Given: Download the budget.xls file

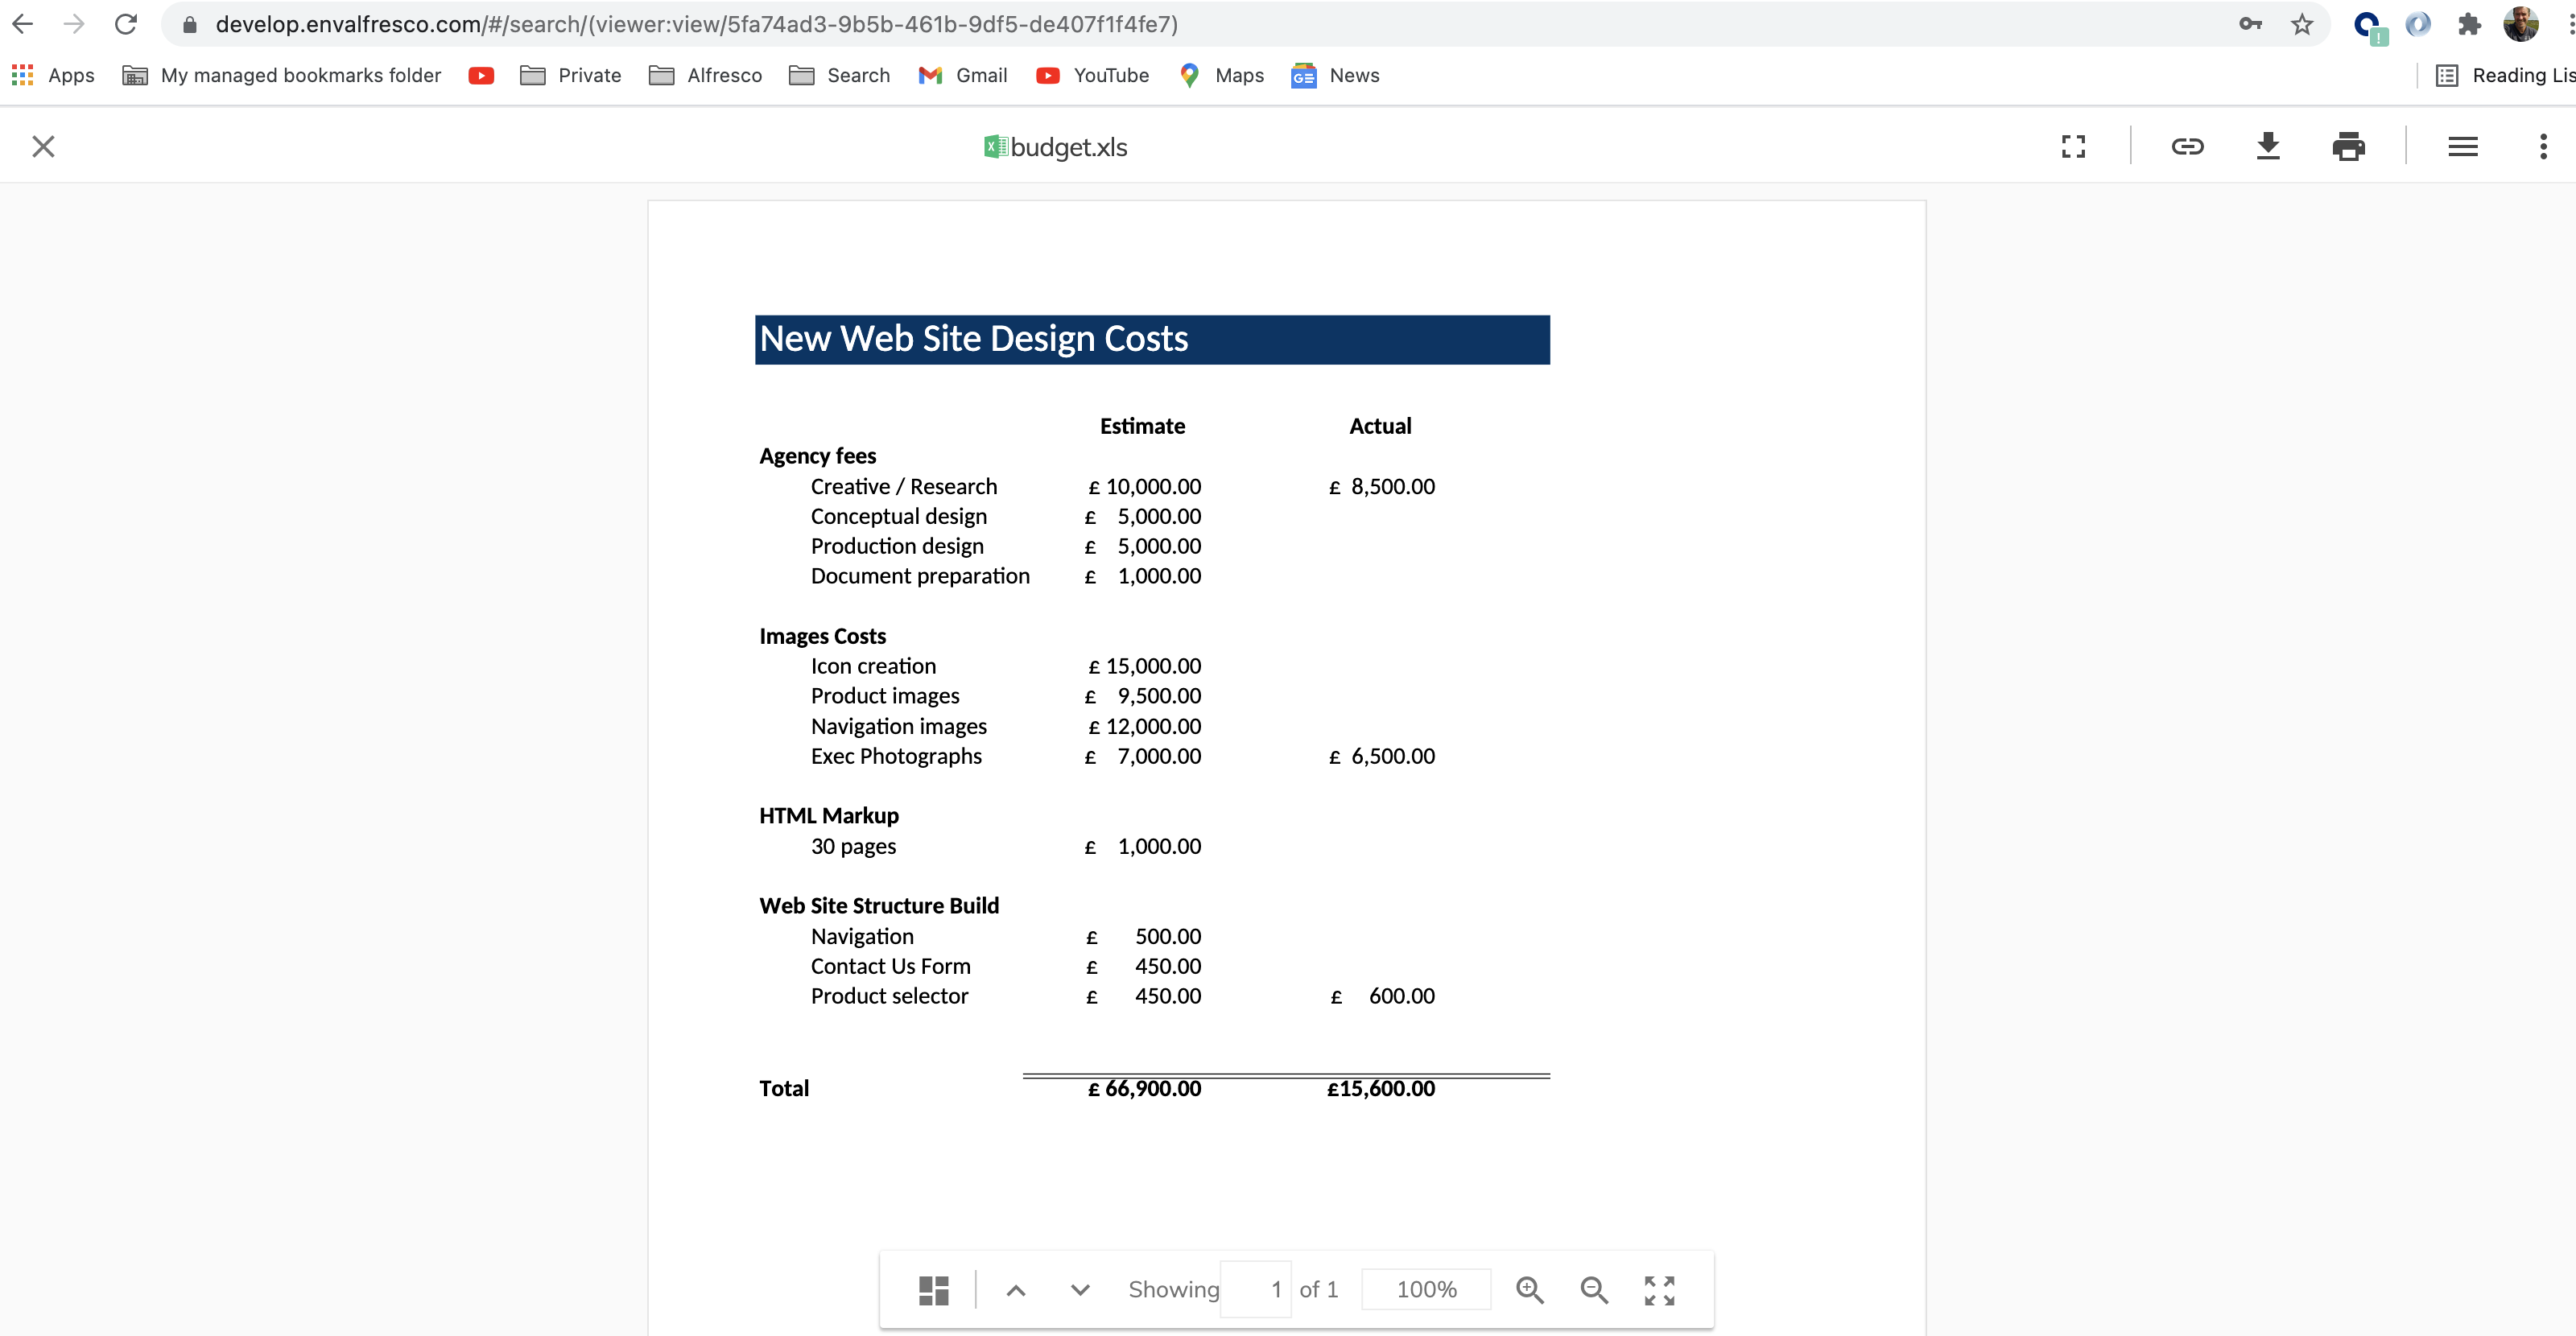Looking at the screenshot, I should pos(2268,146).
